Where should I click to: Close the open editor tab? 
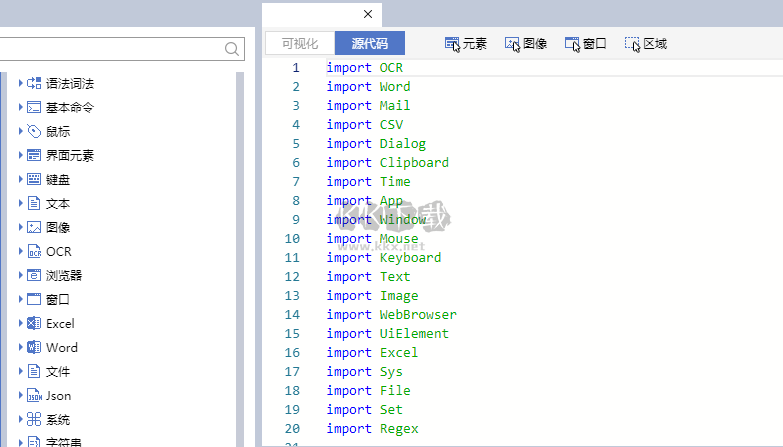coord(368,14)
